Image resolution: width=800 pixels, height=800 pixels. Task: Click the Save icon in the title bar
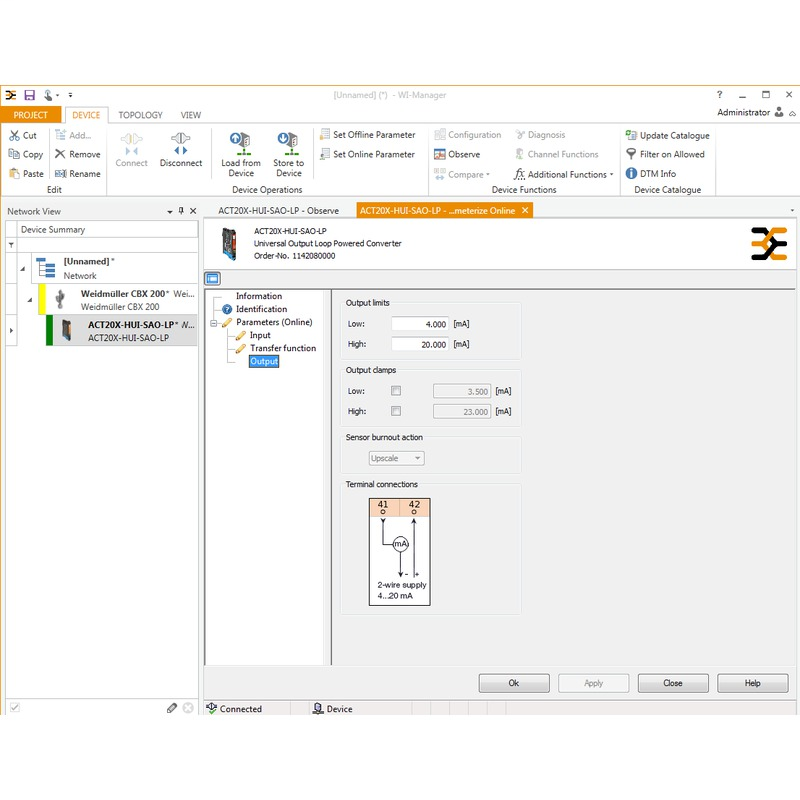click(30, 95)
